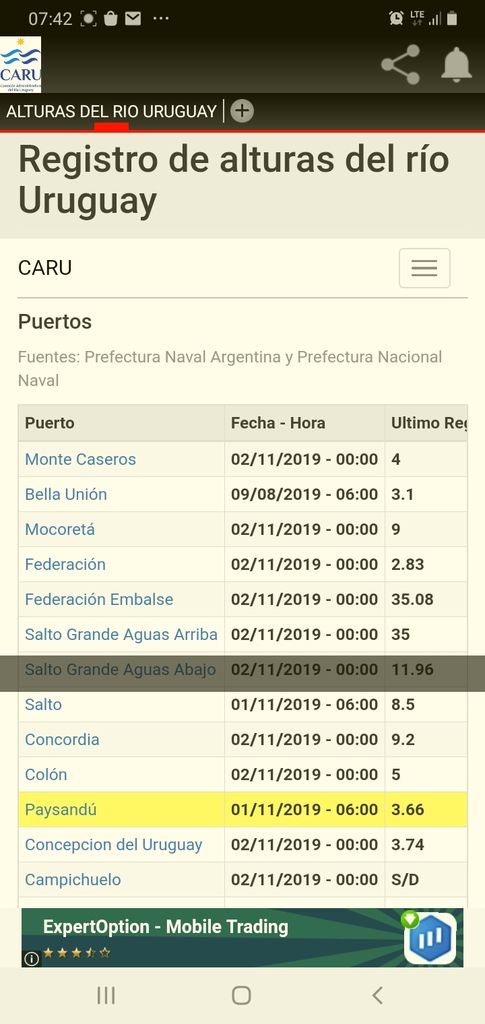Tap the Android back button
This screenshot has width=485, height=1024.
(377, 995)
